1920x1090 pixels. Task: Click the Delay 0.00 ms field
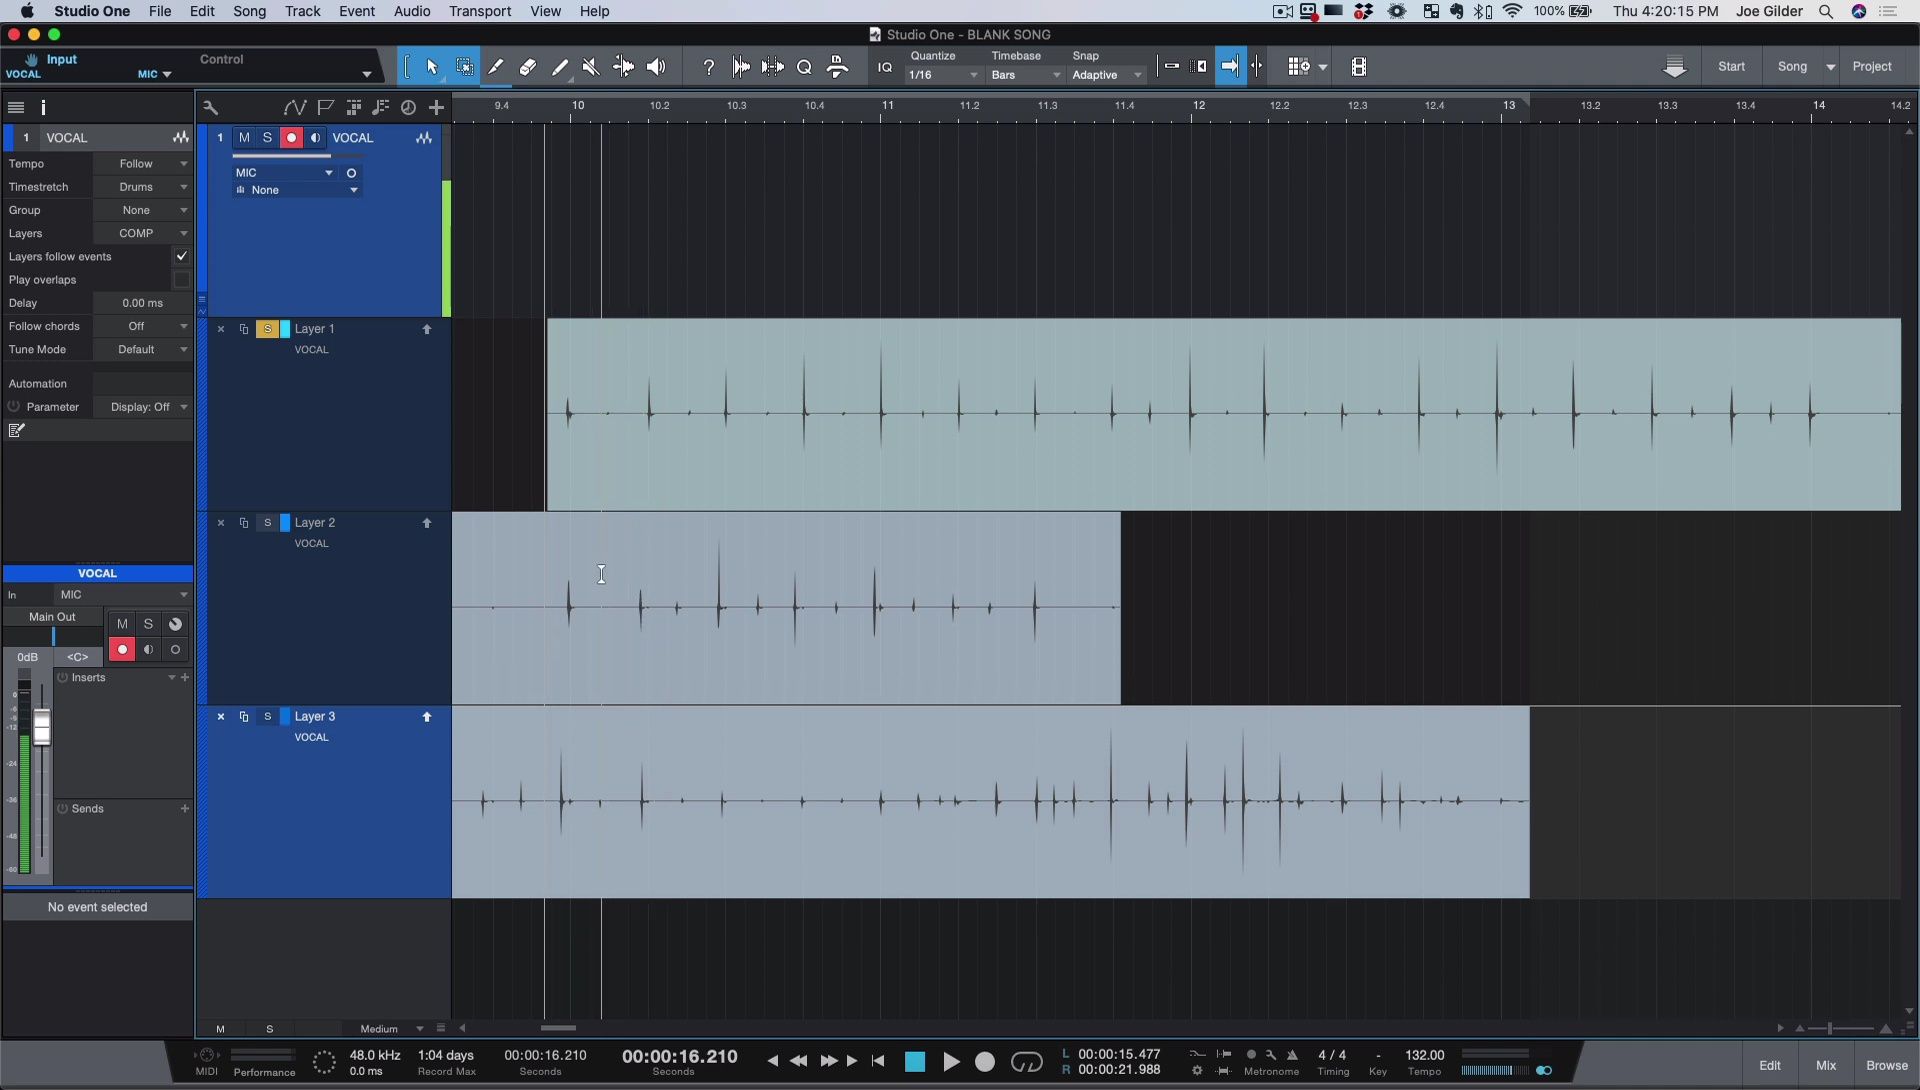pos(142,303)
